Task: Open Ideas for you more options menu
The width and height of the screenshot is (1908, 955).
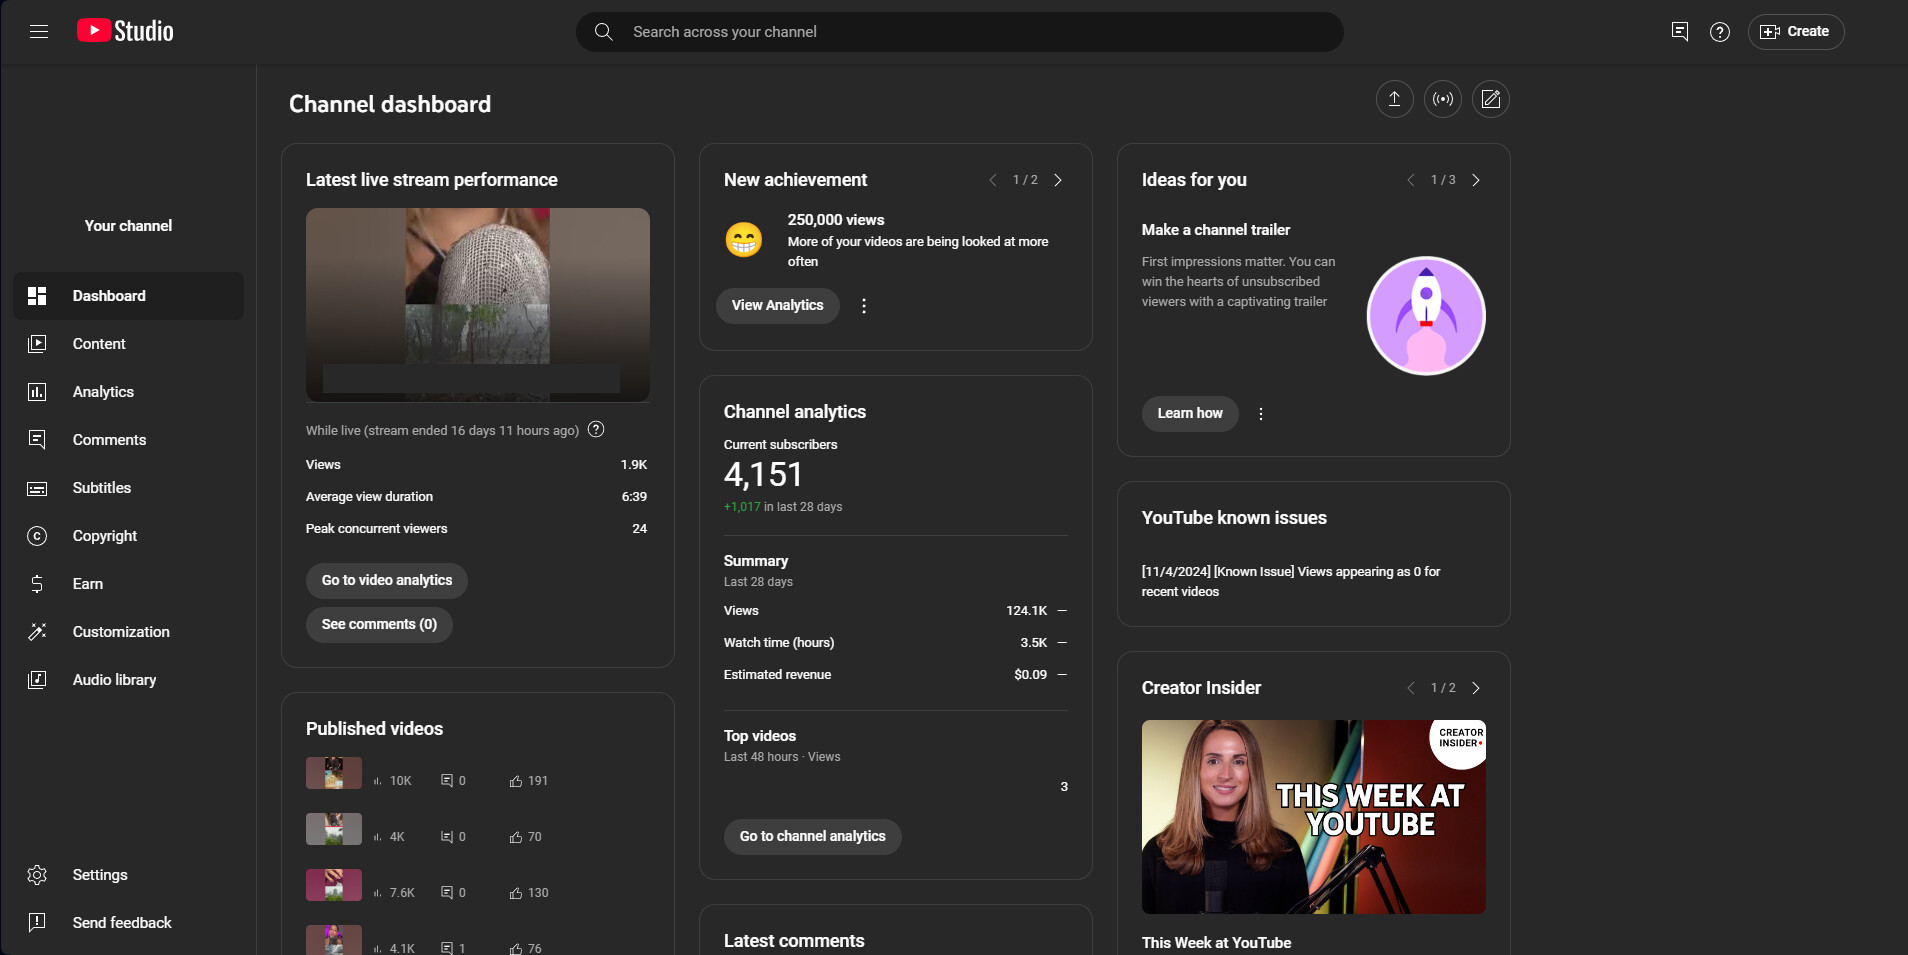Action: pos(1261,414)
